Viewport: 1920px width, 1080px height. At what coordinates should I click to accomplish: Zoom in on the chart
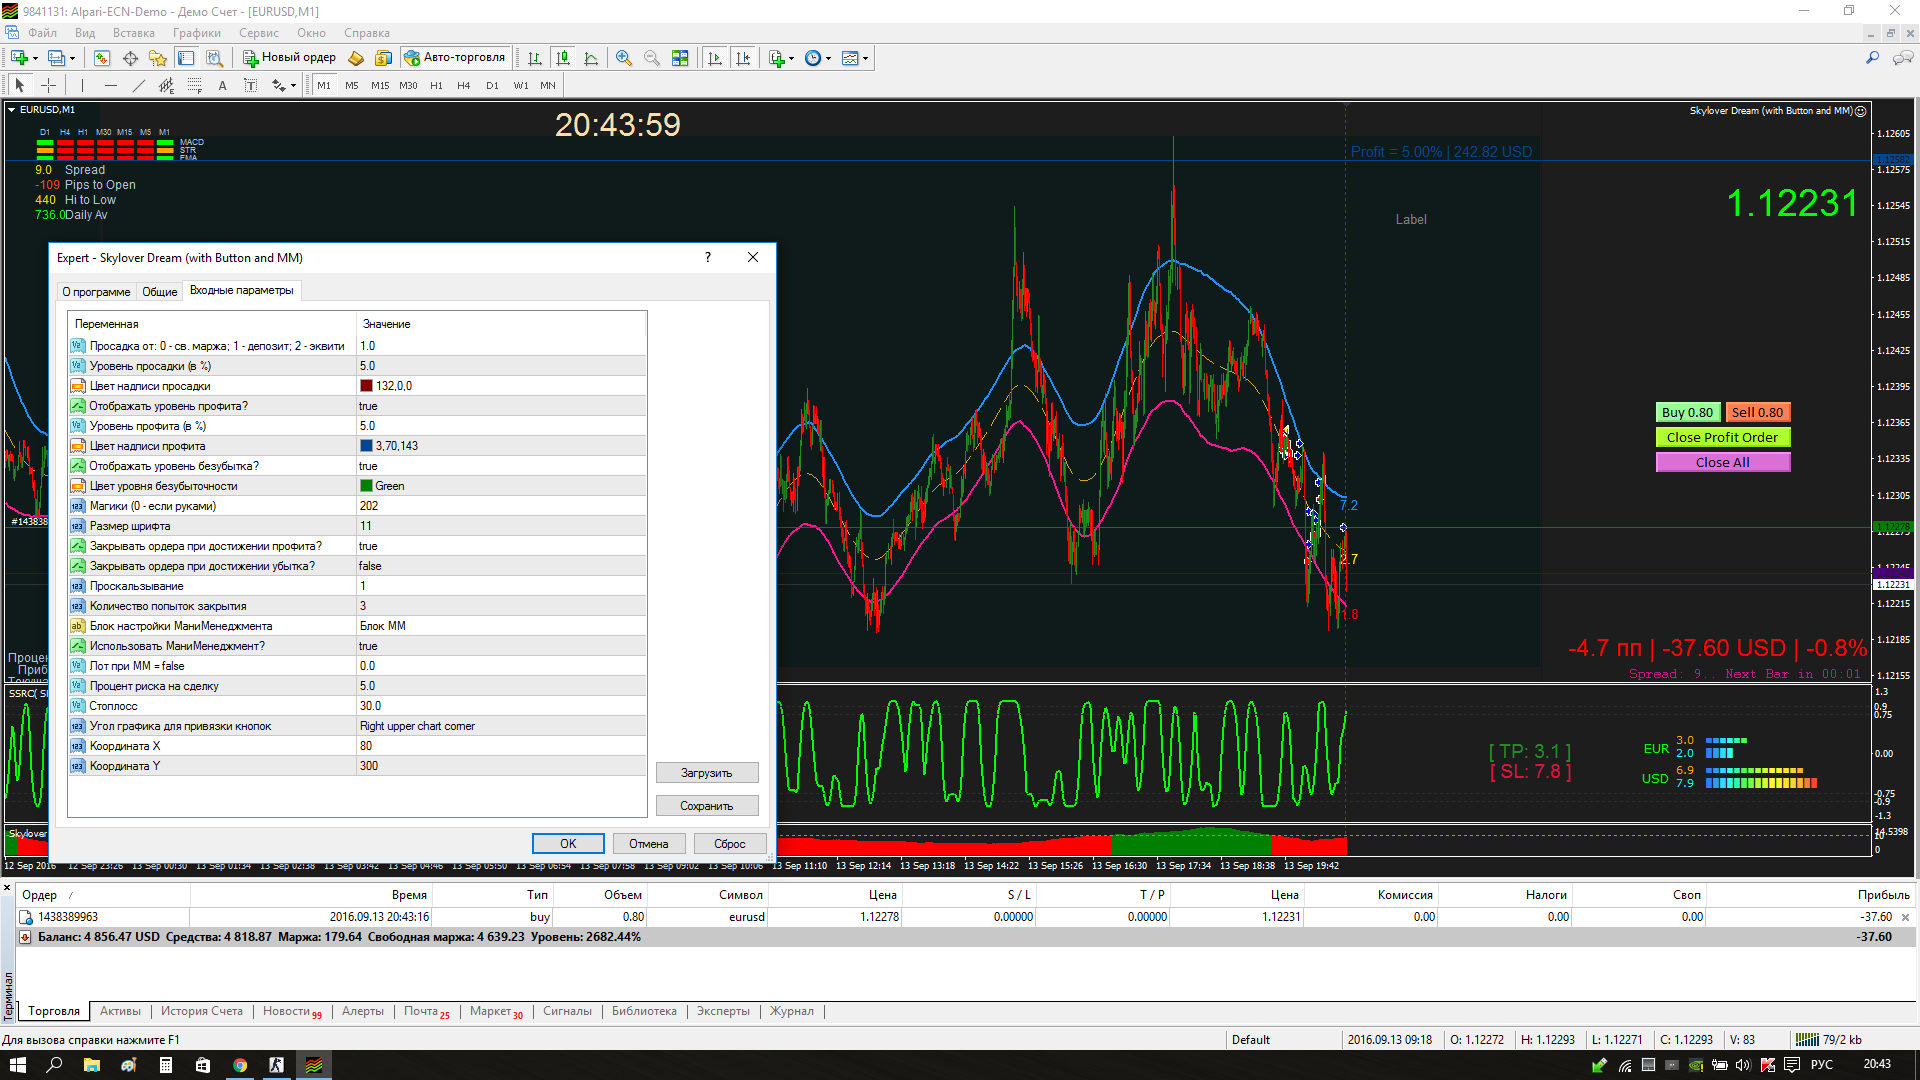click(624, 58)
